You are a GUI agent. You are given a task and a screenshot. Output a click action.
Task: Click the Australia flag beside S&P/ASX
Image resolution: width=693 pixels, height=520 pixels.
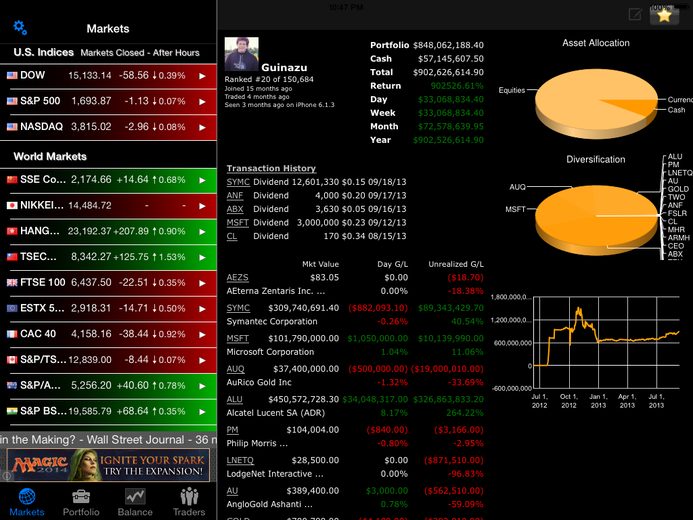[12, 385]
